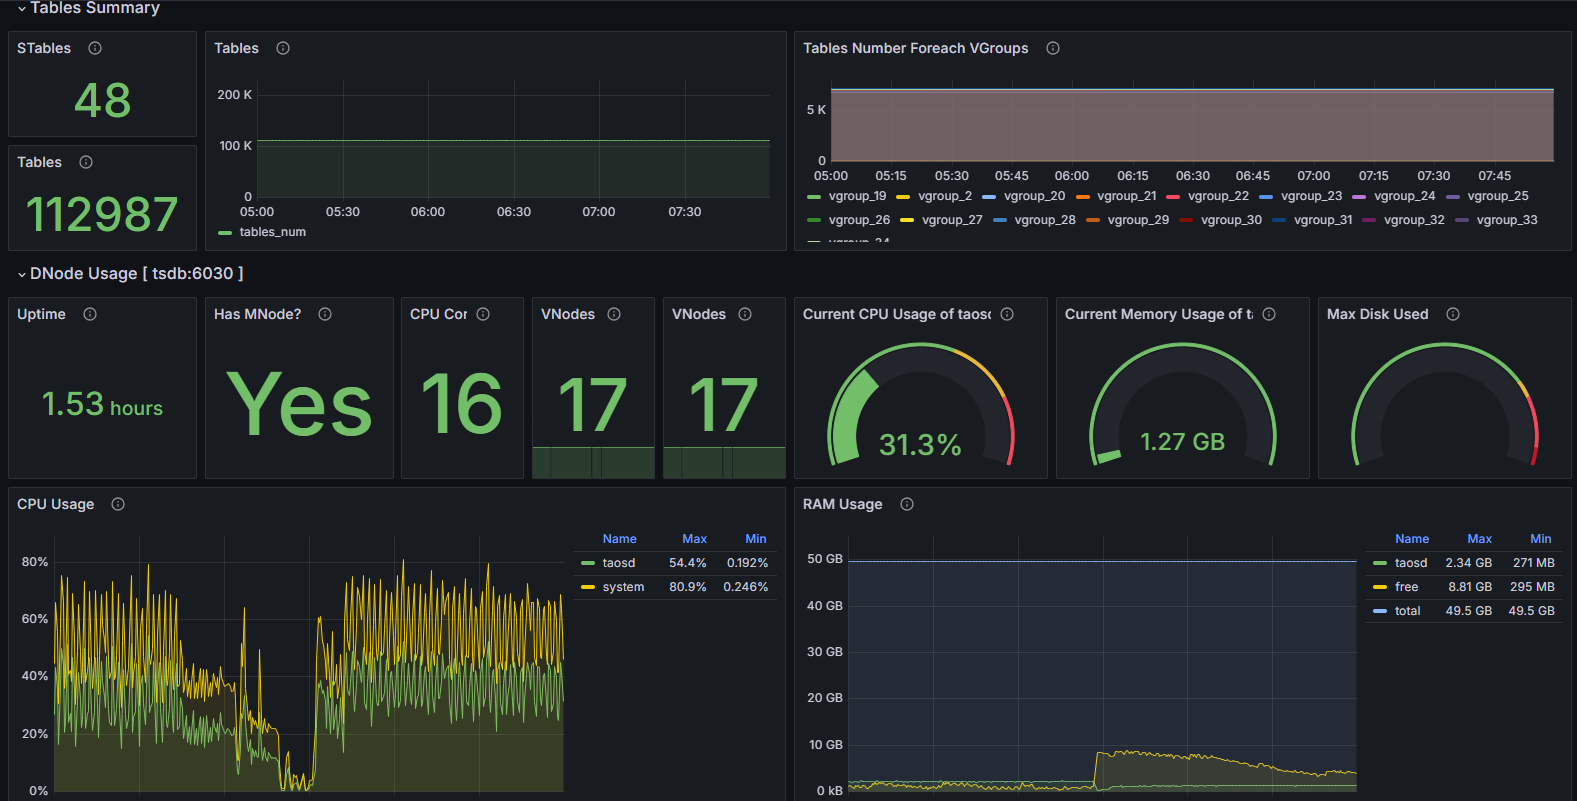This screenshot has height=801, width=1577.
Task: Click info icon next to STables panel title
Action: (x=95, y=48)
